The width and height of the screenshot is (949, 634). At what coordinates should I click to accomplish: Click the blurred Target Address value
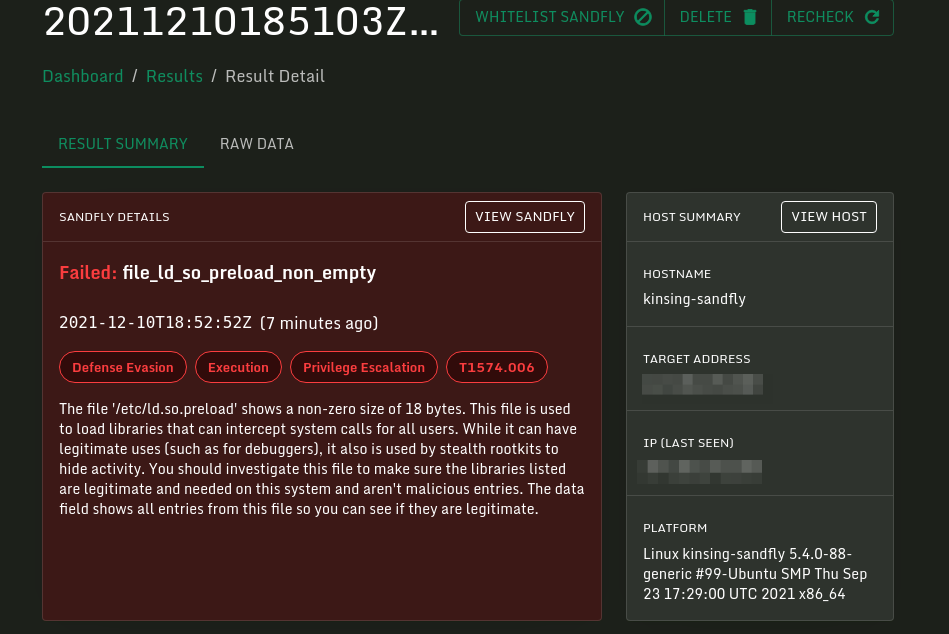click(702, 384)
